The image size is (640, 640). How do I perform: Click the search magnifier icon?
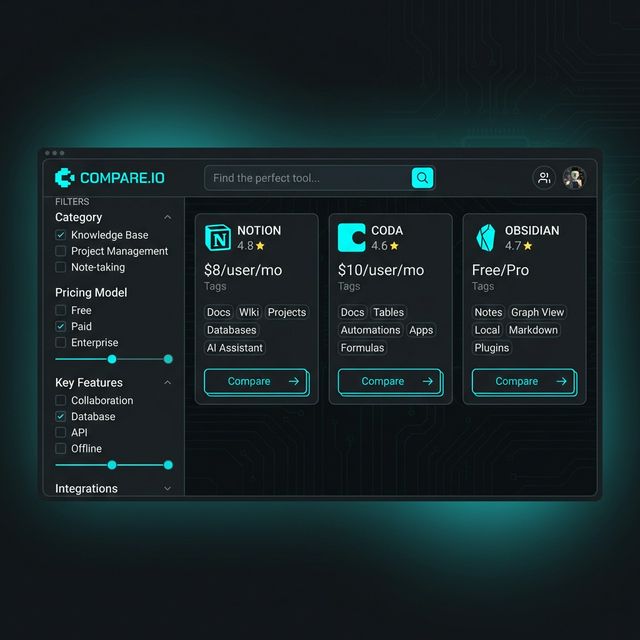pos(422,178)
